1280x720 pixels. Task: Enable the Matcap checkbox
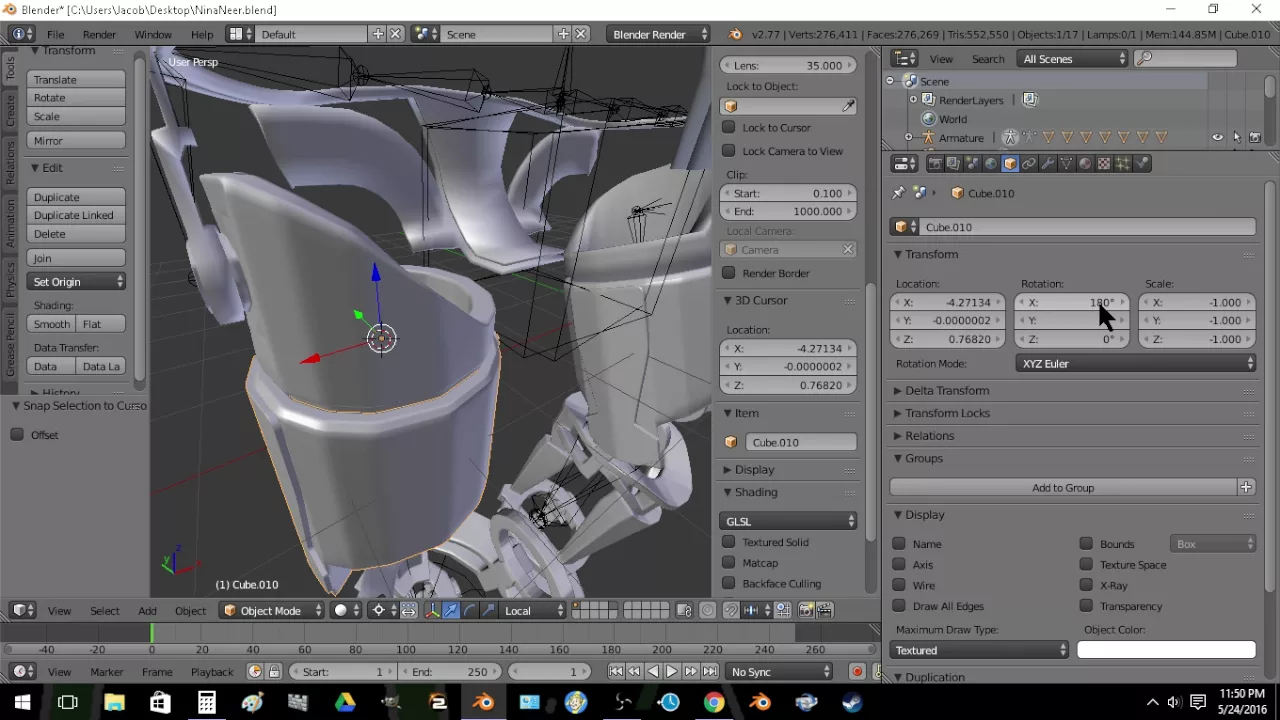coord(729,563)
